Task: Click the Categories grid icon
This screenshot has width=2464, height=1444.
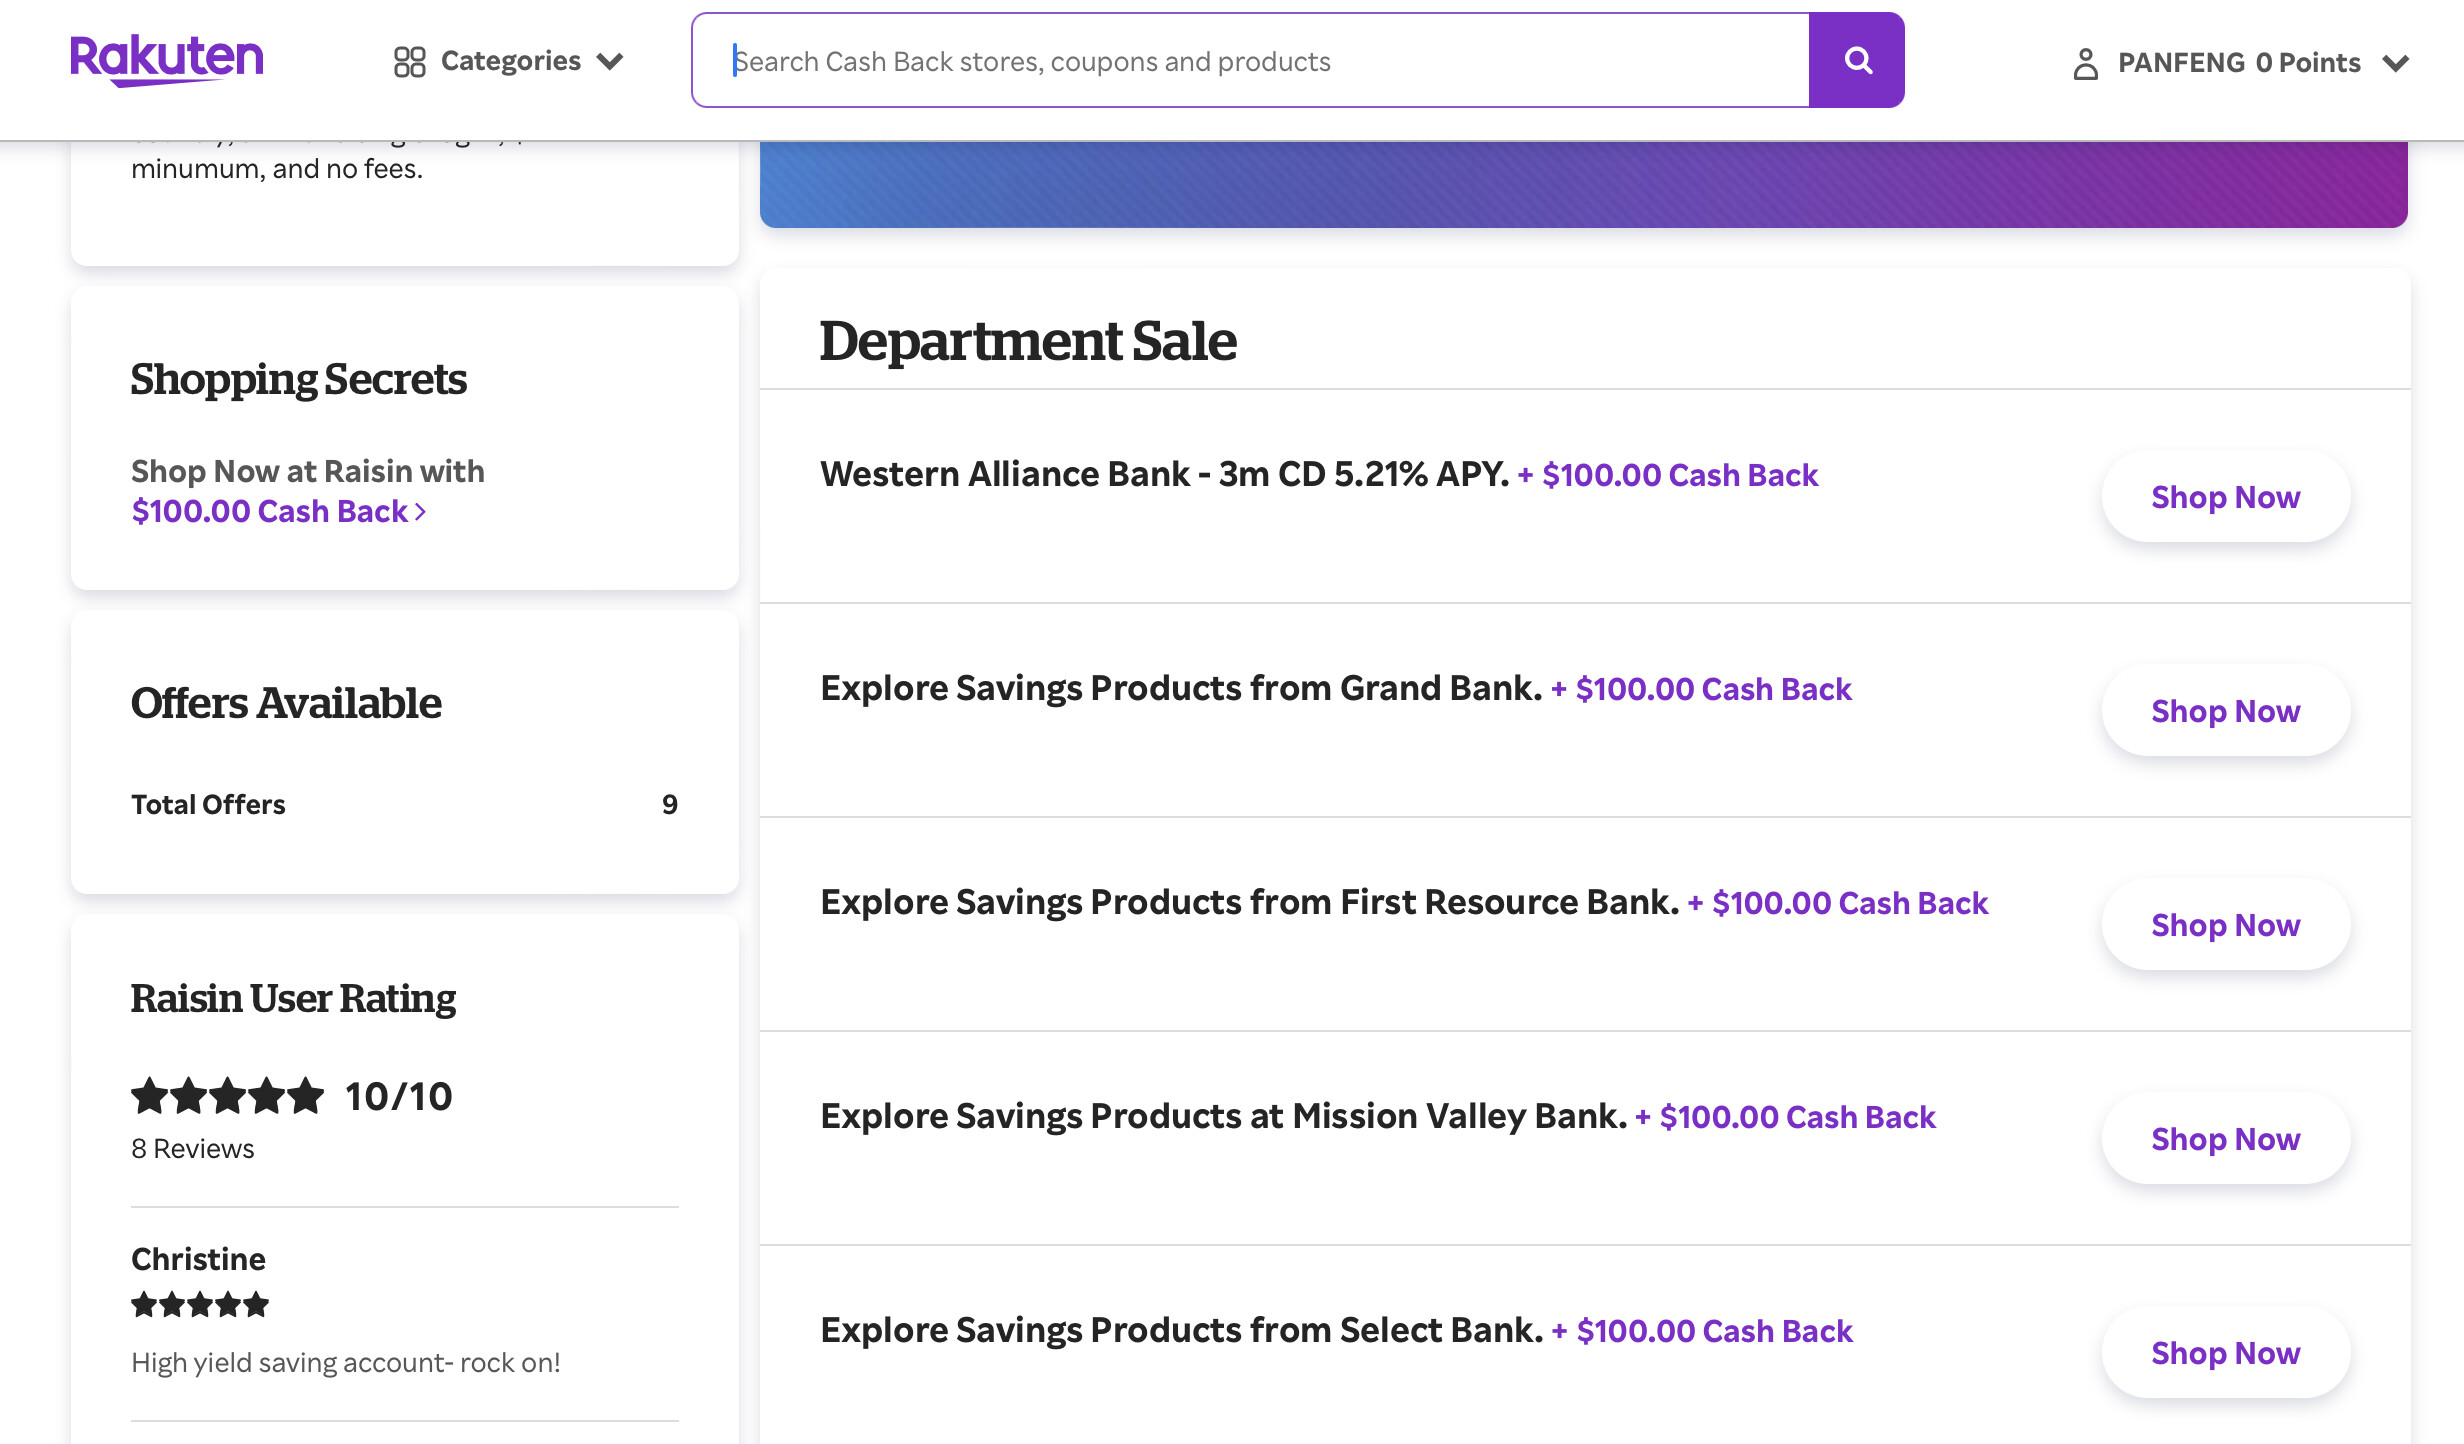Action: tap(409, 62)
